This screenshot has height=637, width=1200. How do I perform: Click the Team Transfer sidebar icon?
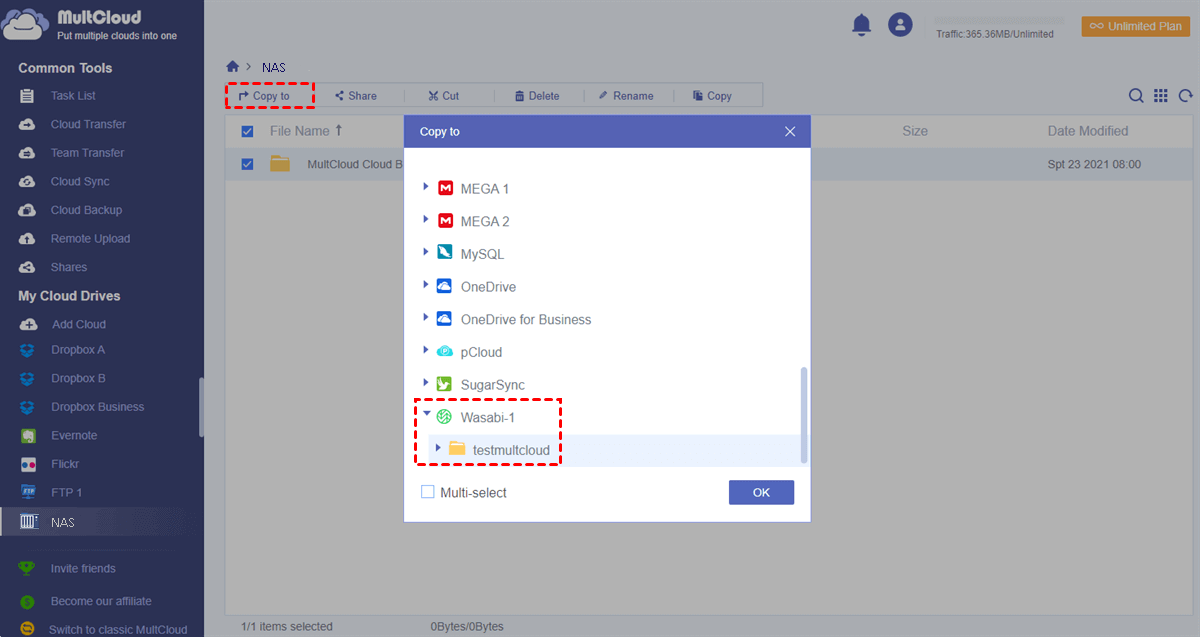(x=28, y=153)
